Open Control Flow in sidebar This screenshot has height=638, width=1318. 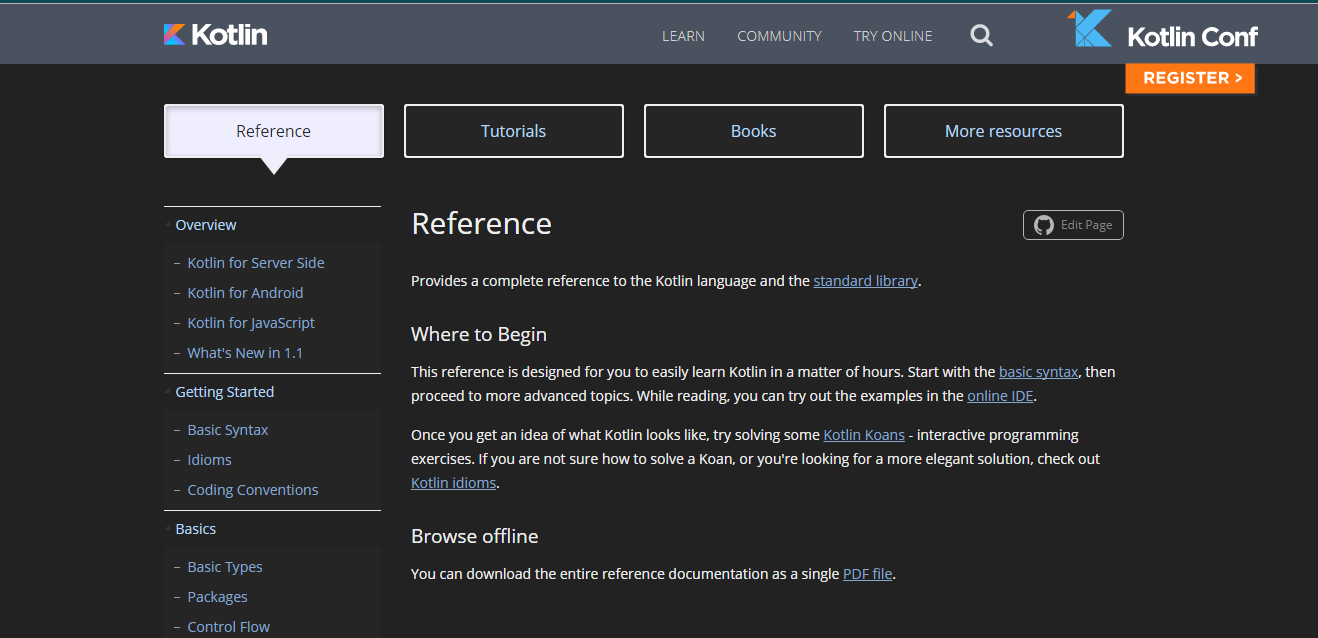(x=229, y=627)
